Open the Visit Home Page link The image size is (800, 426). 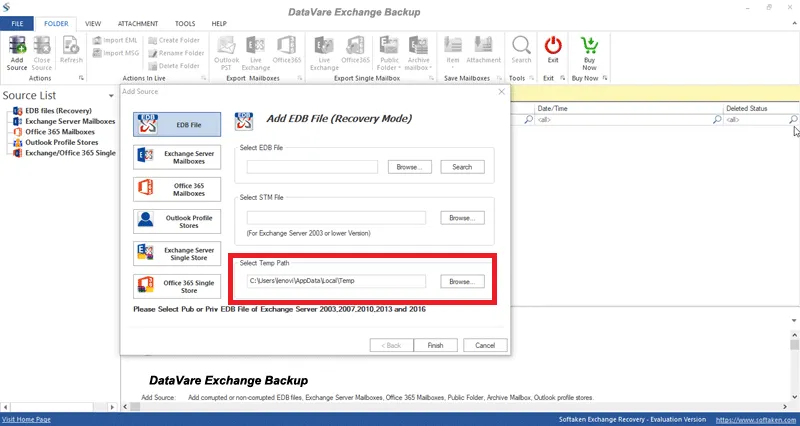coord(26,419)
